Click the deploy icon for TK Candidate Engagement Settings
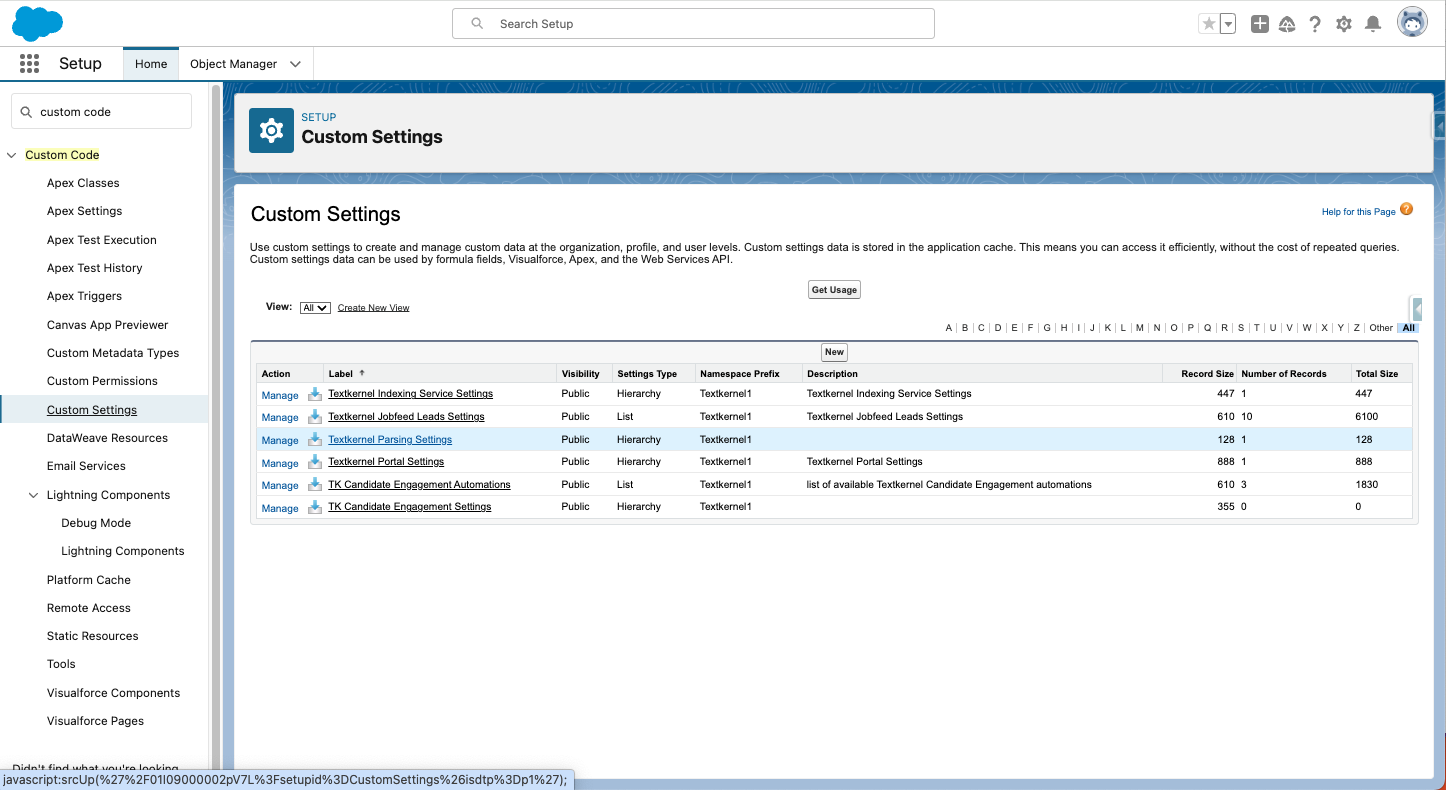 pyautogui.click(x=315, y=507)
